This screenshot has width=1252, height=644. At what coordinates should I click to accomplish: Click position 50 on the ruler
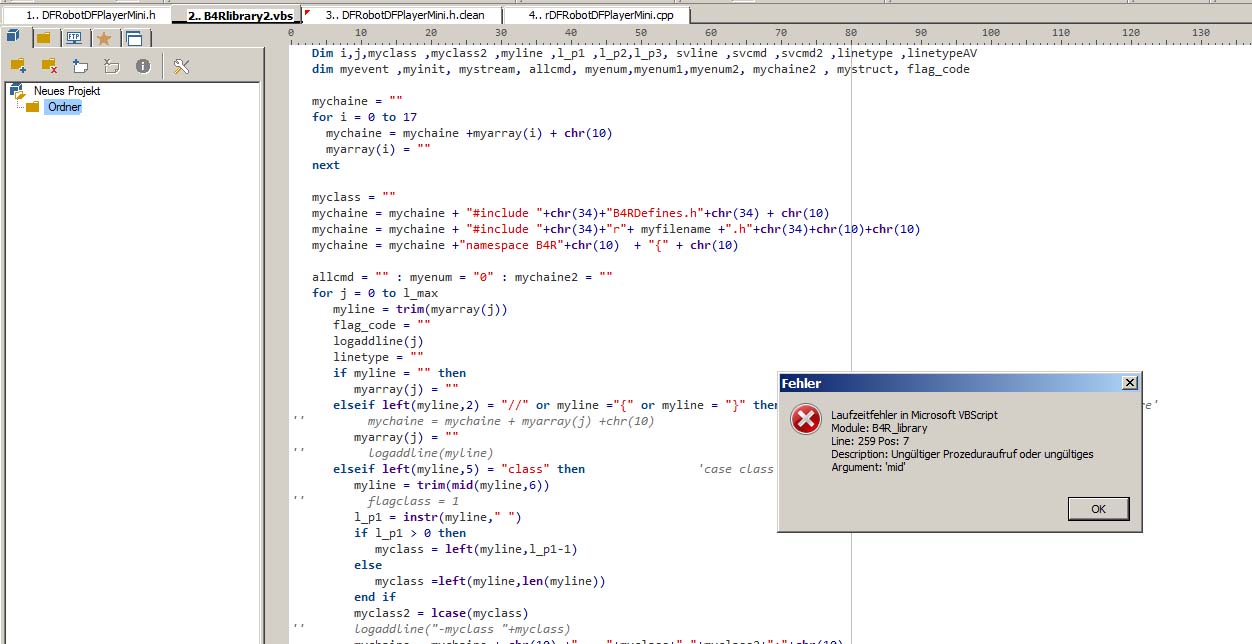[x=640, y=32]
